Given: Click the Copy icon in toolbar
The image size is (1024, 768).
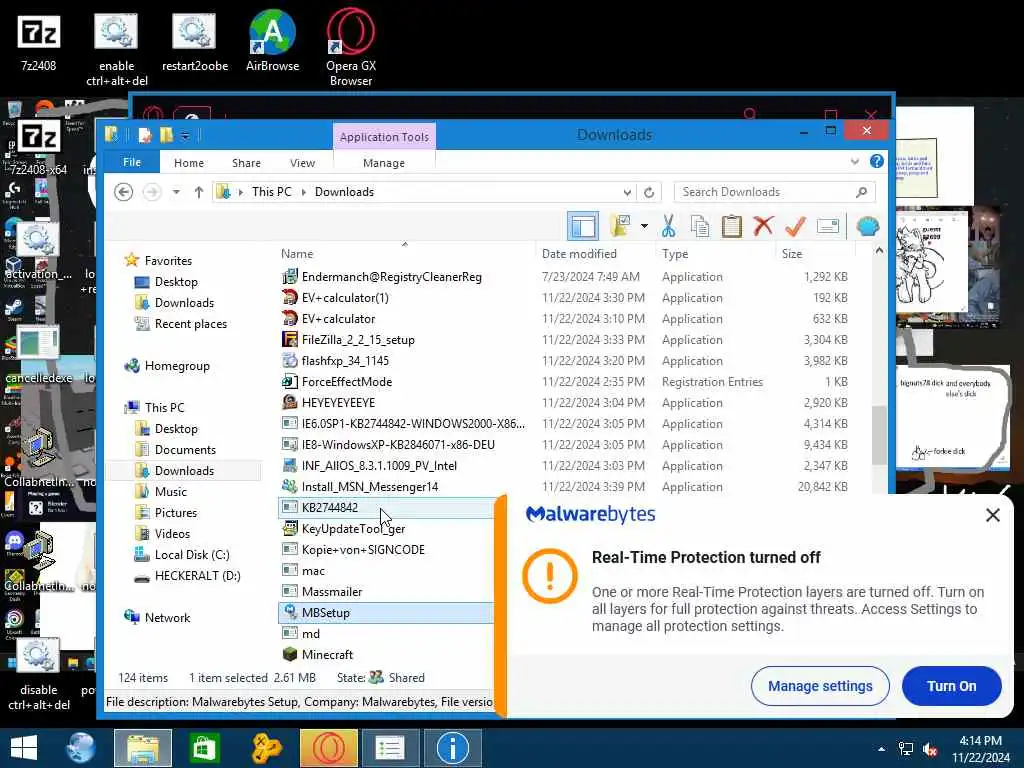Looking at the screenshot, I should tap(699, 227).
